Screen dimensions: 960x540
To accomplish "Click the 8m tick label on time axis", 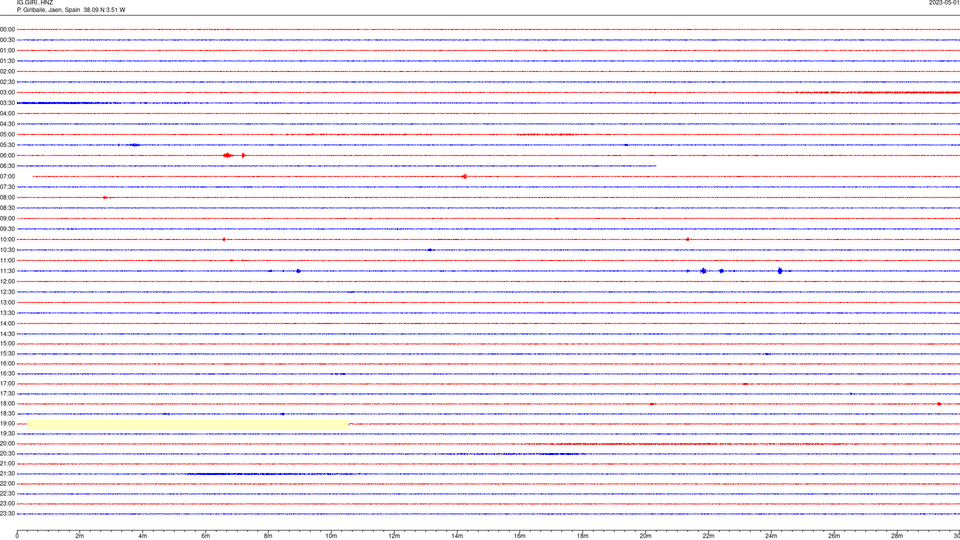I will pos(268,536).
